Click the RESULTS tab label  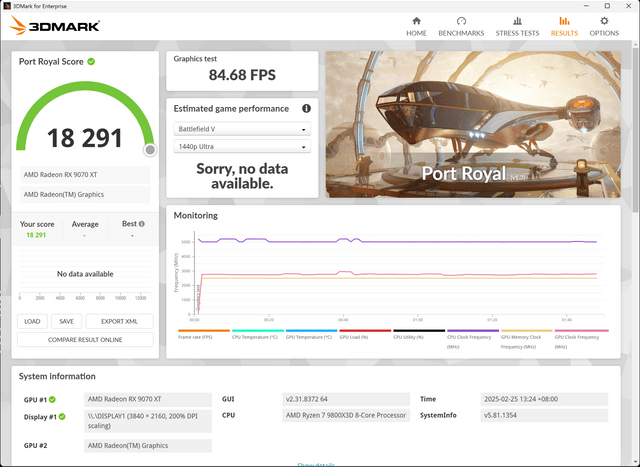[x=564, y=33]
